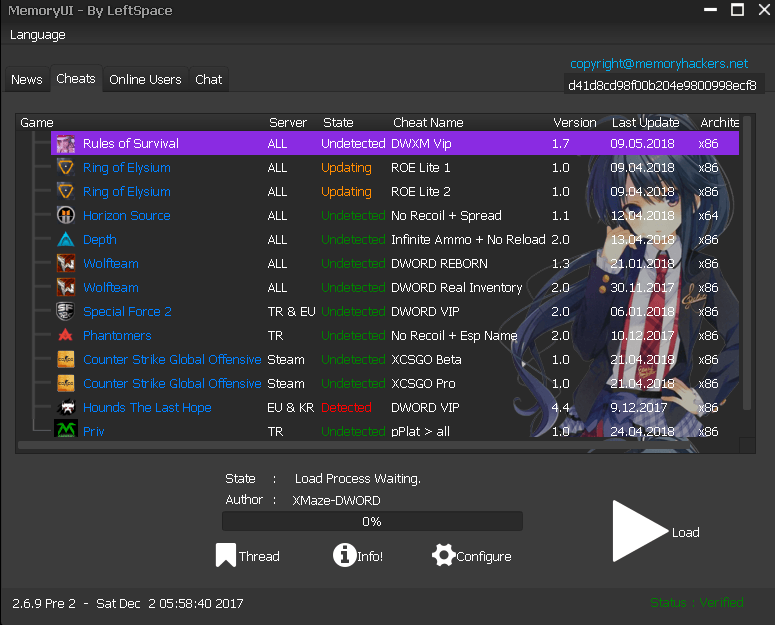Click the 0% load progress bar

tap(372, 521)
